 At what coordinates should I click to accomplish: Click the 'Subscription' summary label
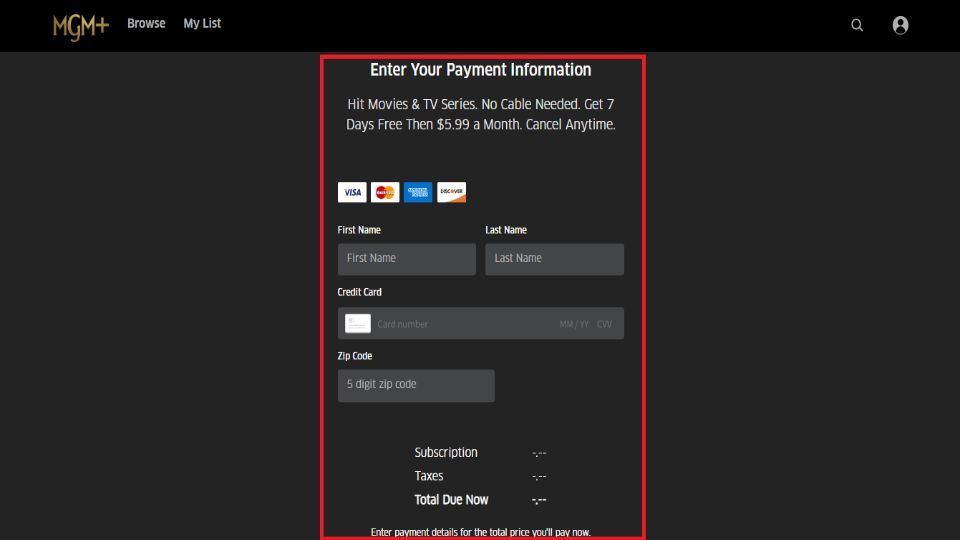(446, 452)
